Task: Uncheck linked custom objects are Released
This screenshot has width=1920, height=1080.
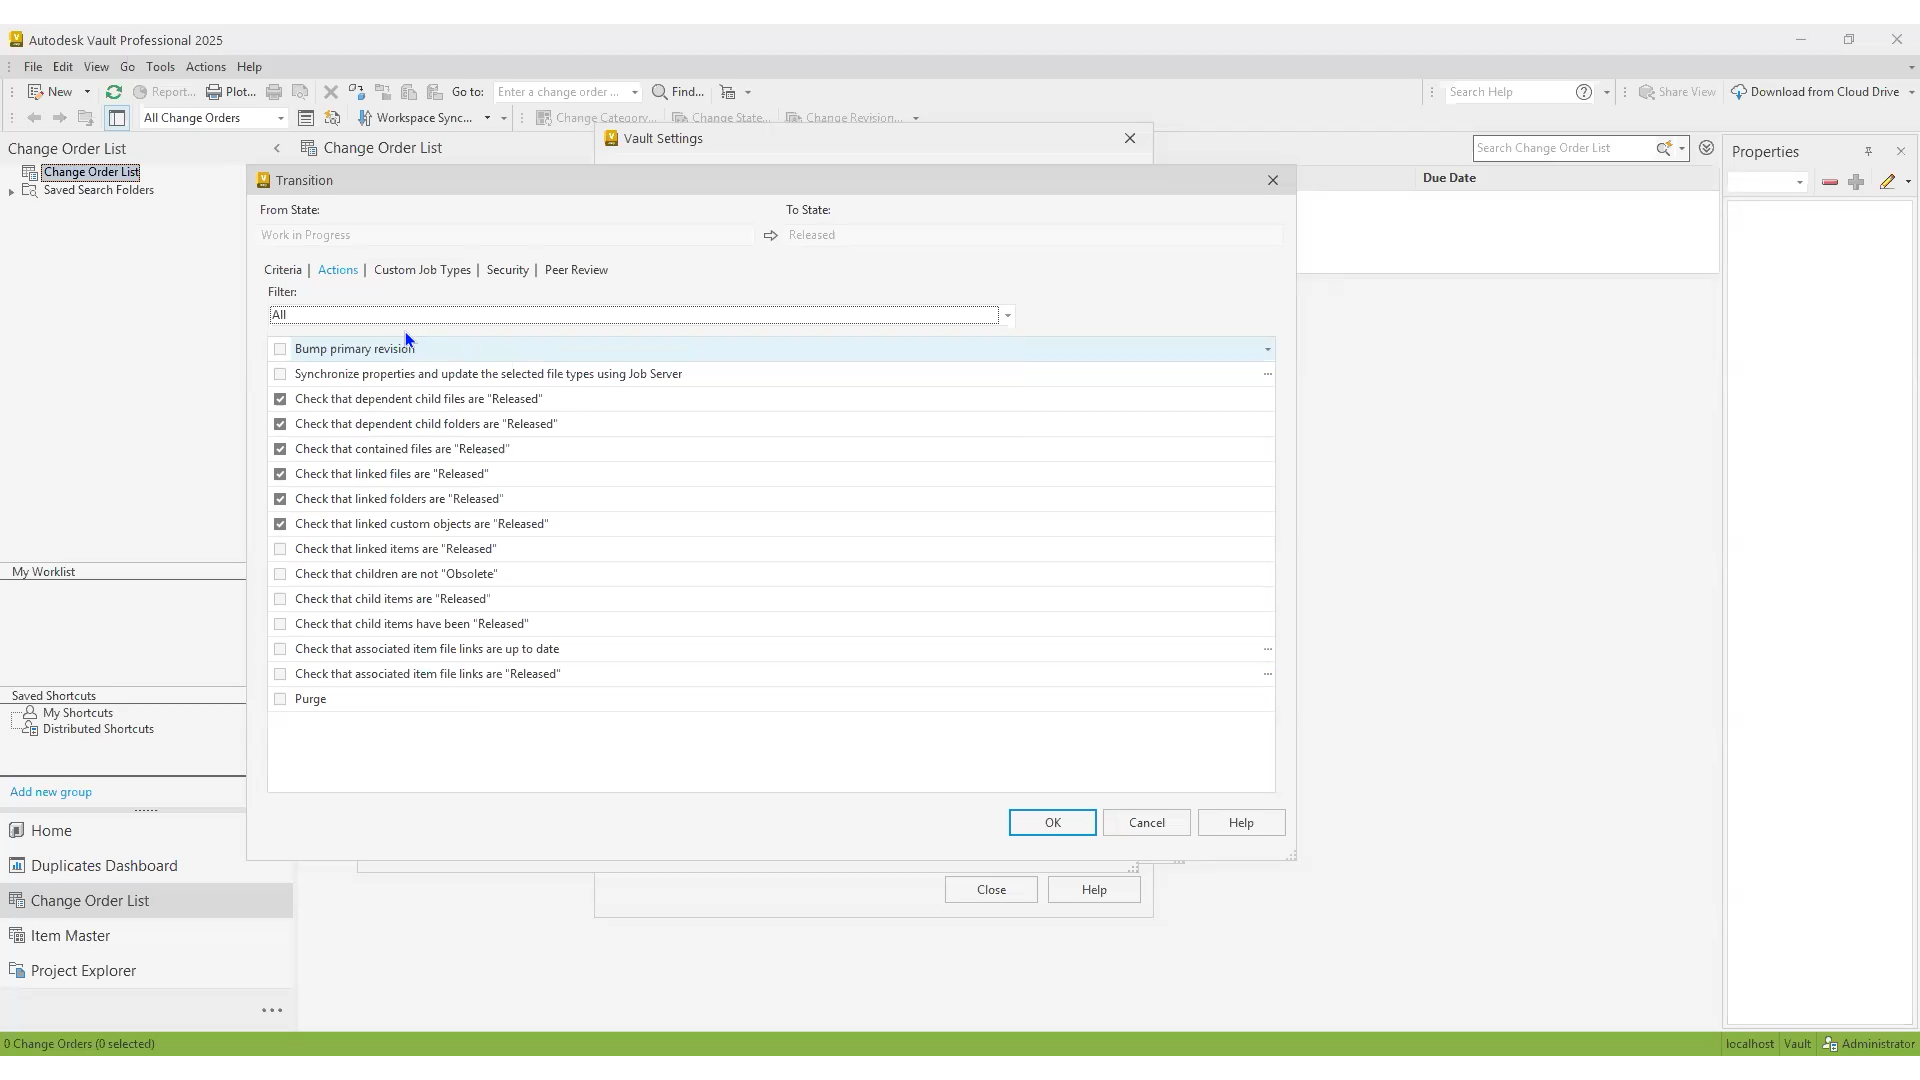Action: pyautogui.click(x=280, y=524)
